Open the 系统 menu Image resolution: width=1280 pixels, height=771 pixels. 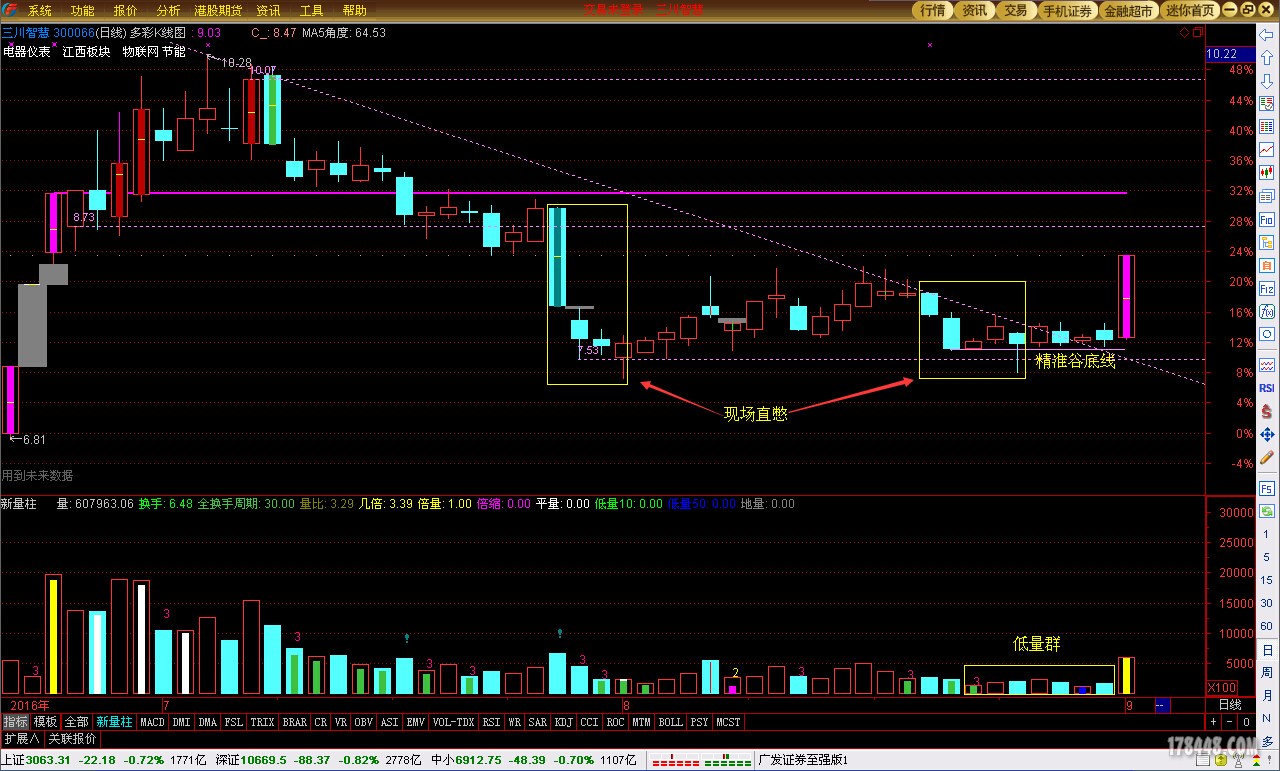coord(40,11)
